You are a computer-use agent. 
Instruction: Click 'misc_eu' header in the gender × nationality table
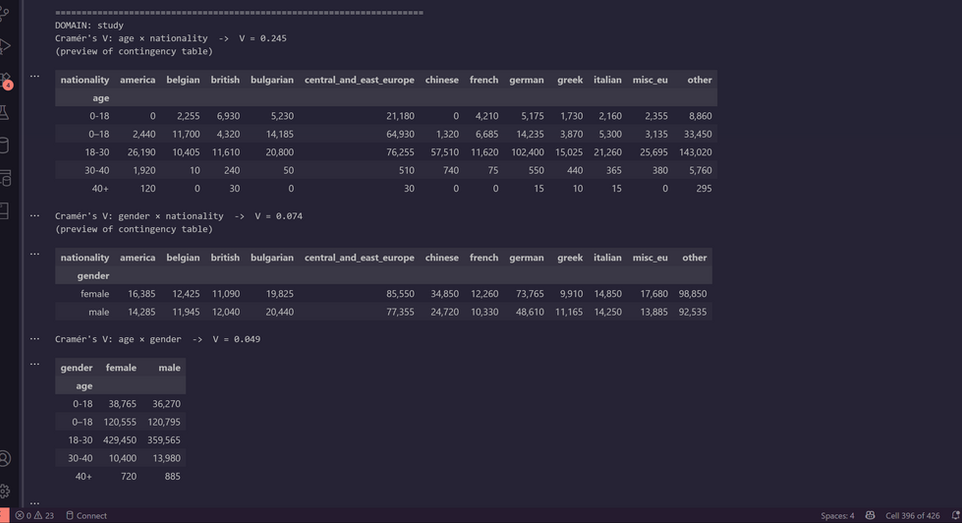(x=650, y=258)
